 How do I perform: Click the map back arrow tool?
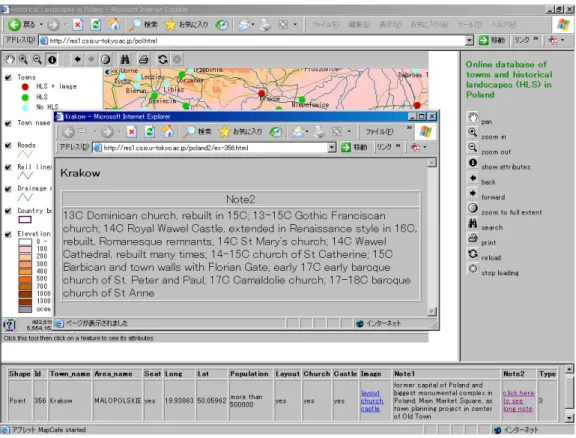78,59
